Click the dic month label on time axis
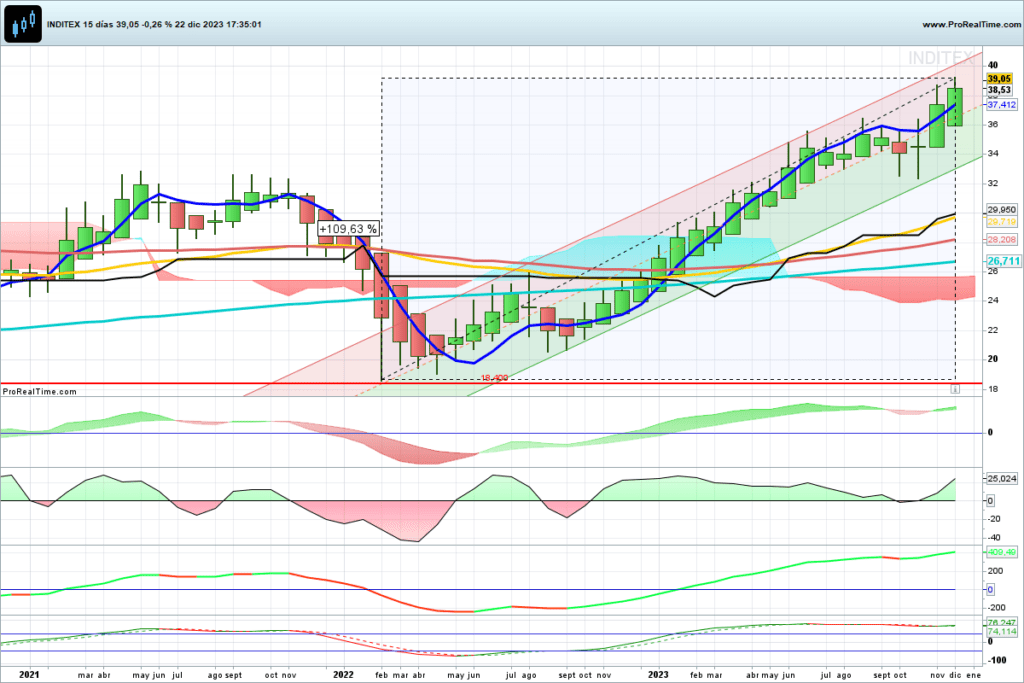The width and height of the screenshot is (1024, 683). pyautogui.click(x=955, y=675)
